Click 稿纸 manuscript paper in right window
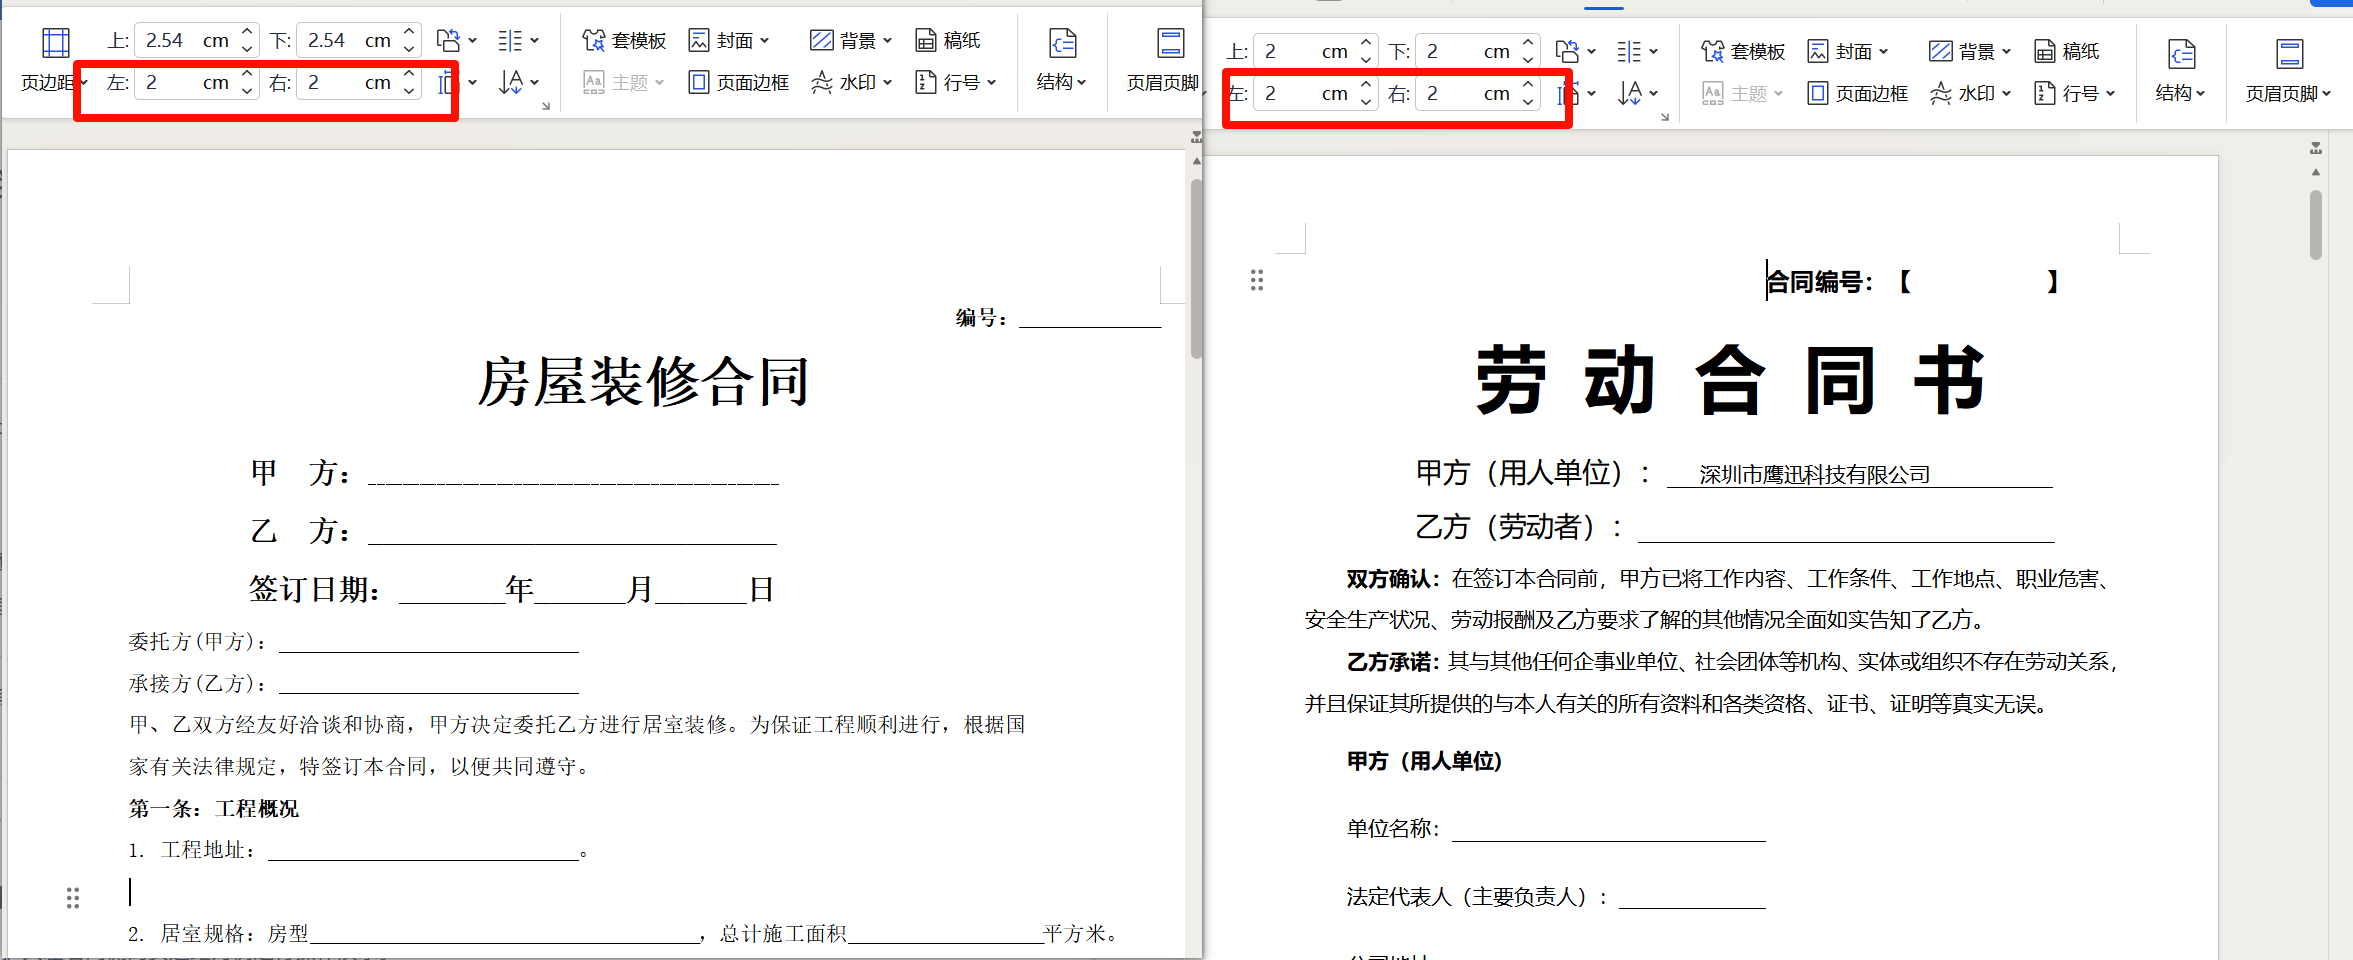This screenshot has width=2353, height=960. tap(2067, 51)
